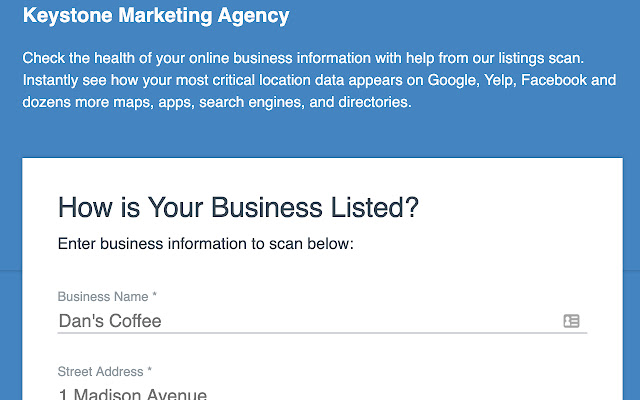Image resolution: width=640 pixels, height=400 pixels.
Task: Click the word "Instantly" in the description
Action: point(53,79)
